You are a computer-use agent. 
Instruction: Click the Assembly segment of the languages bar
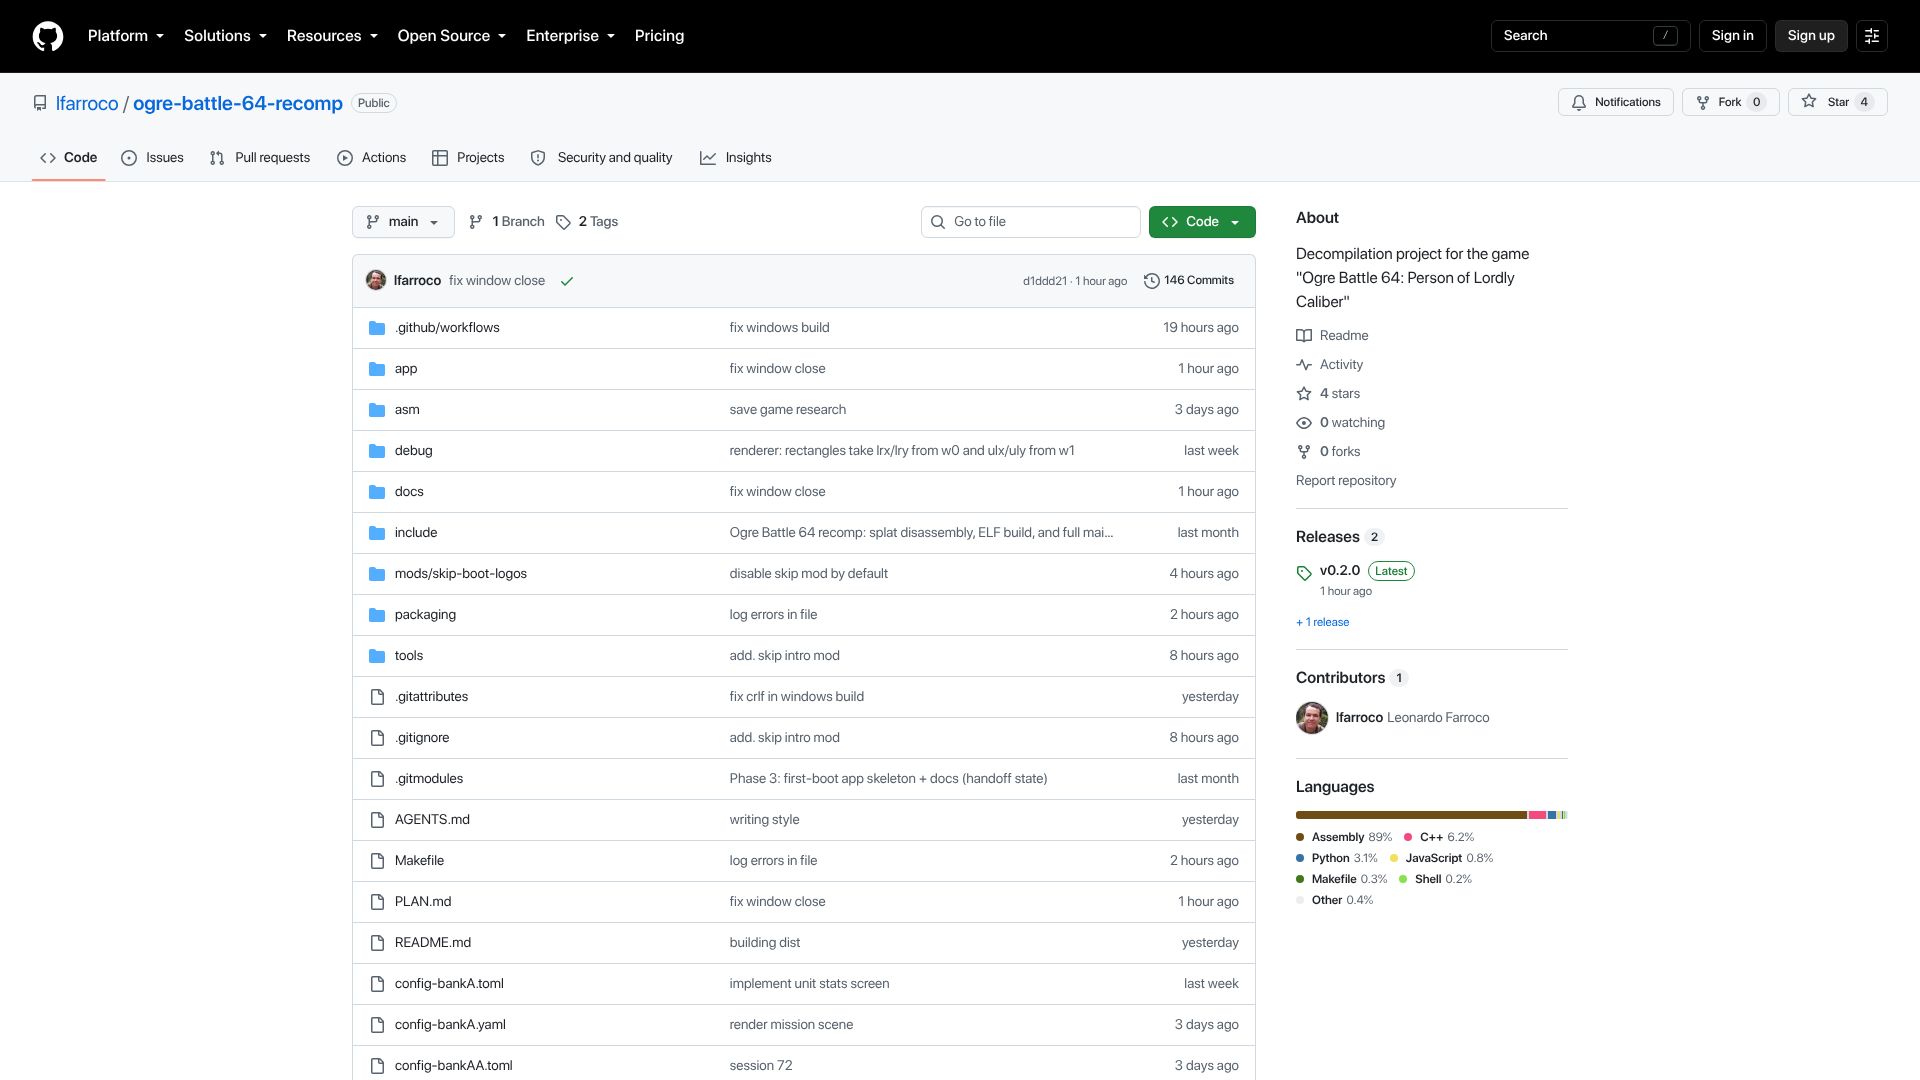[x=1411, y=815]
